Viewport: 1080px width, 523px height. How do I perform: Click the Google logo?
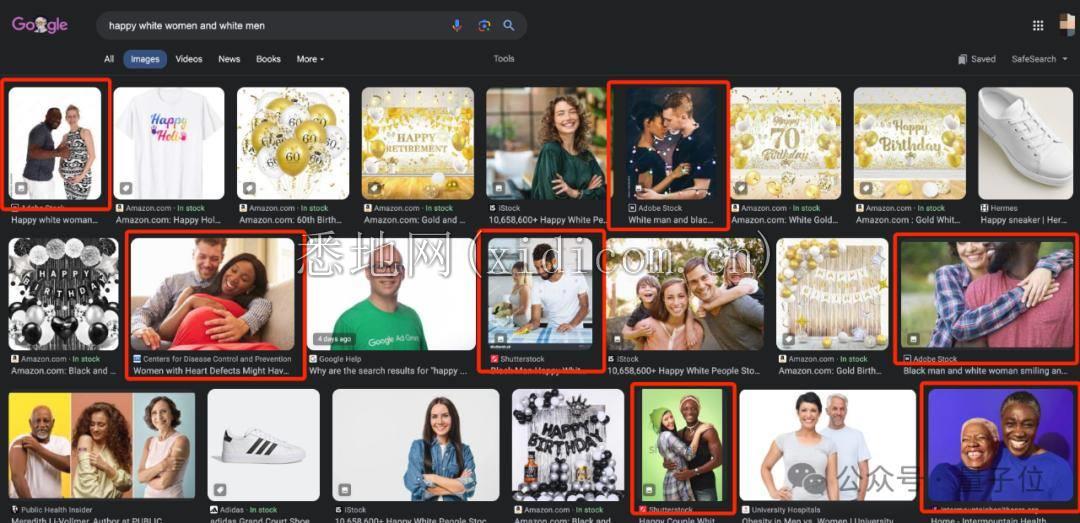(x=40, y=25)
